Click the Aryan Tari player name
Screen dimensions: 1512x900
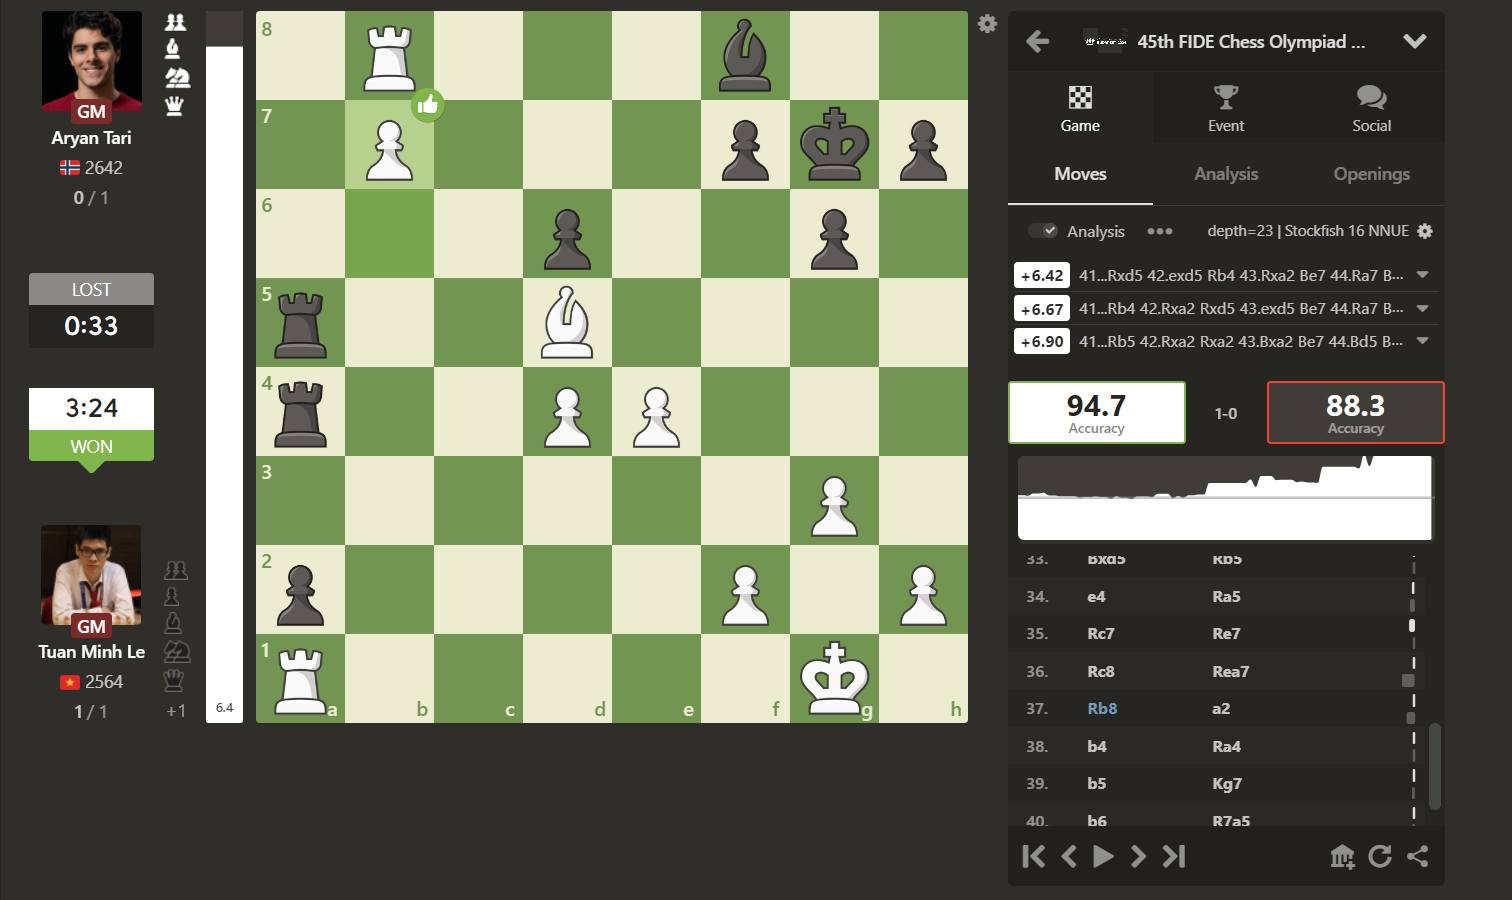click(x=91, y=138)
